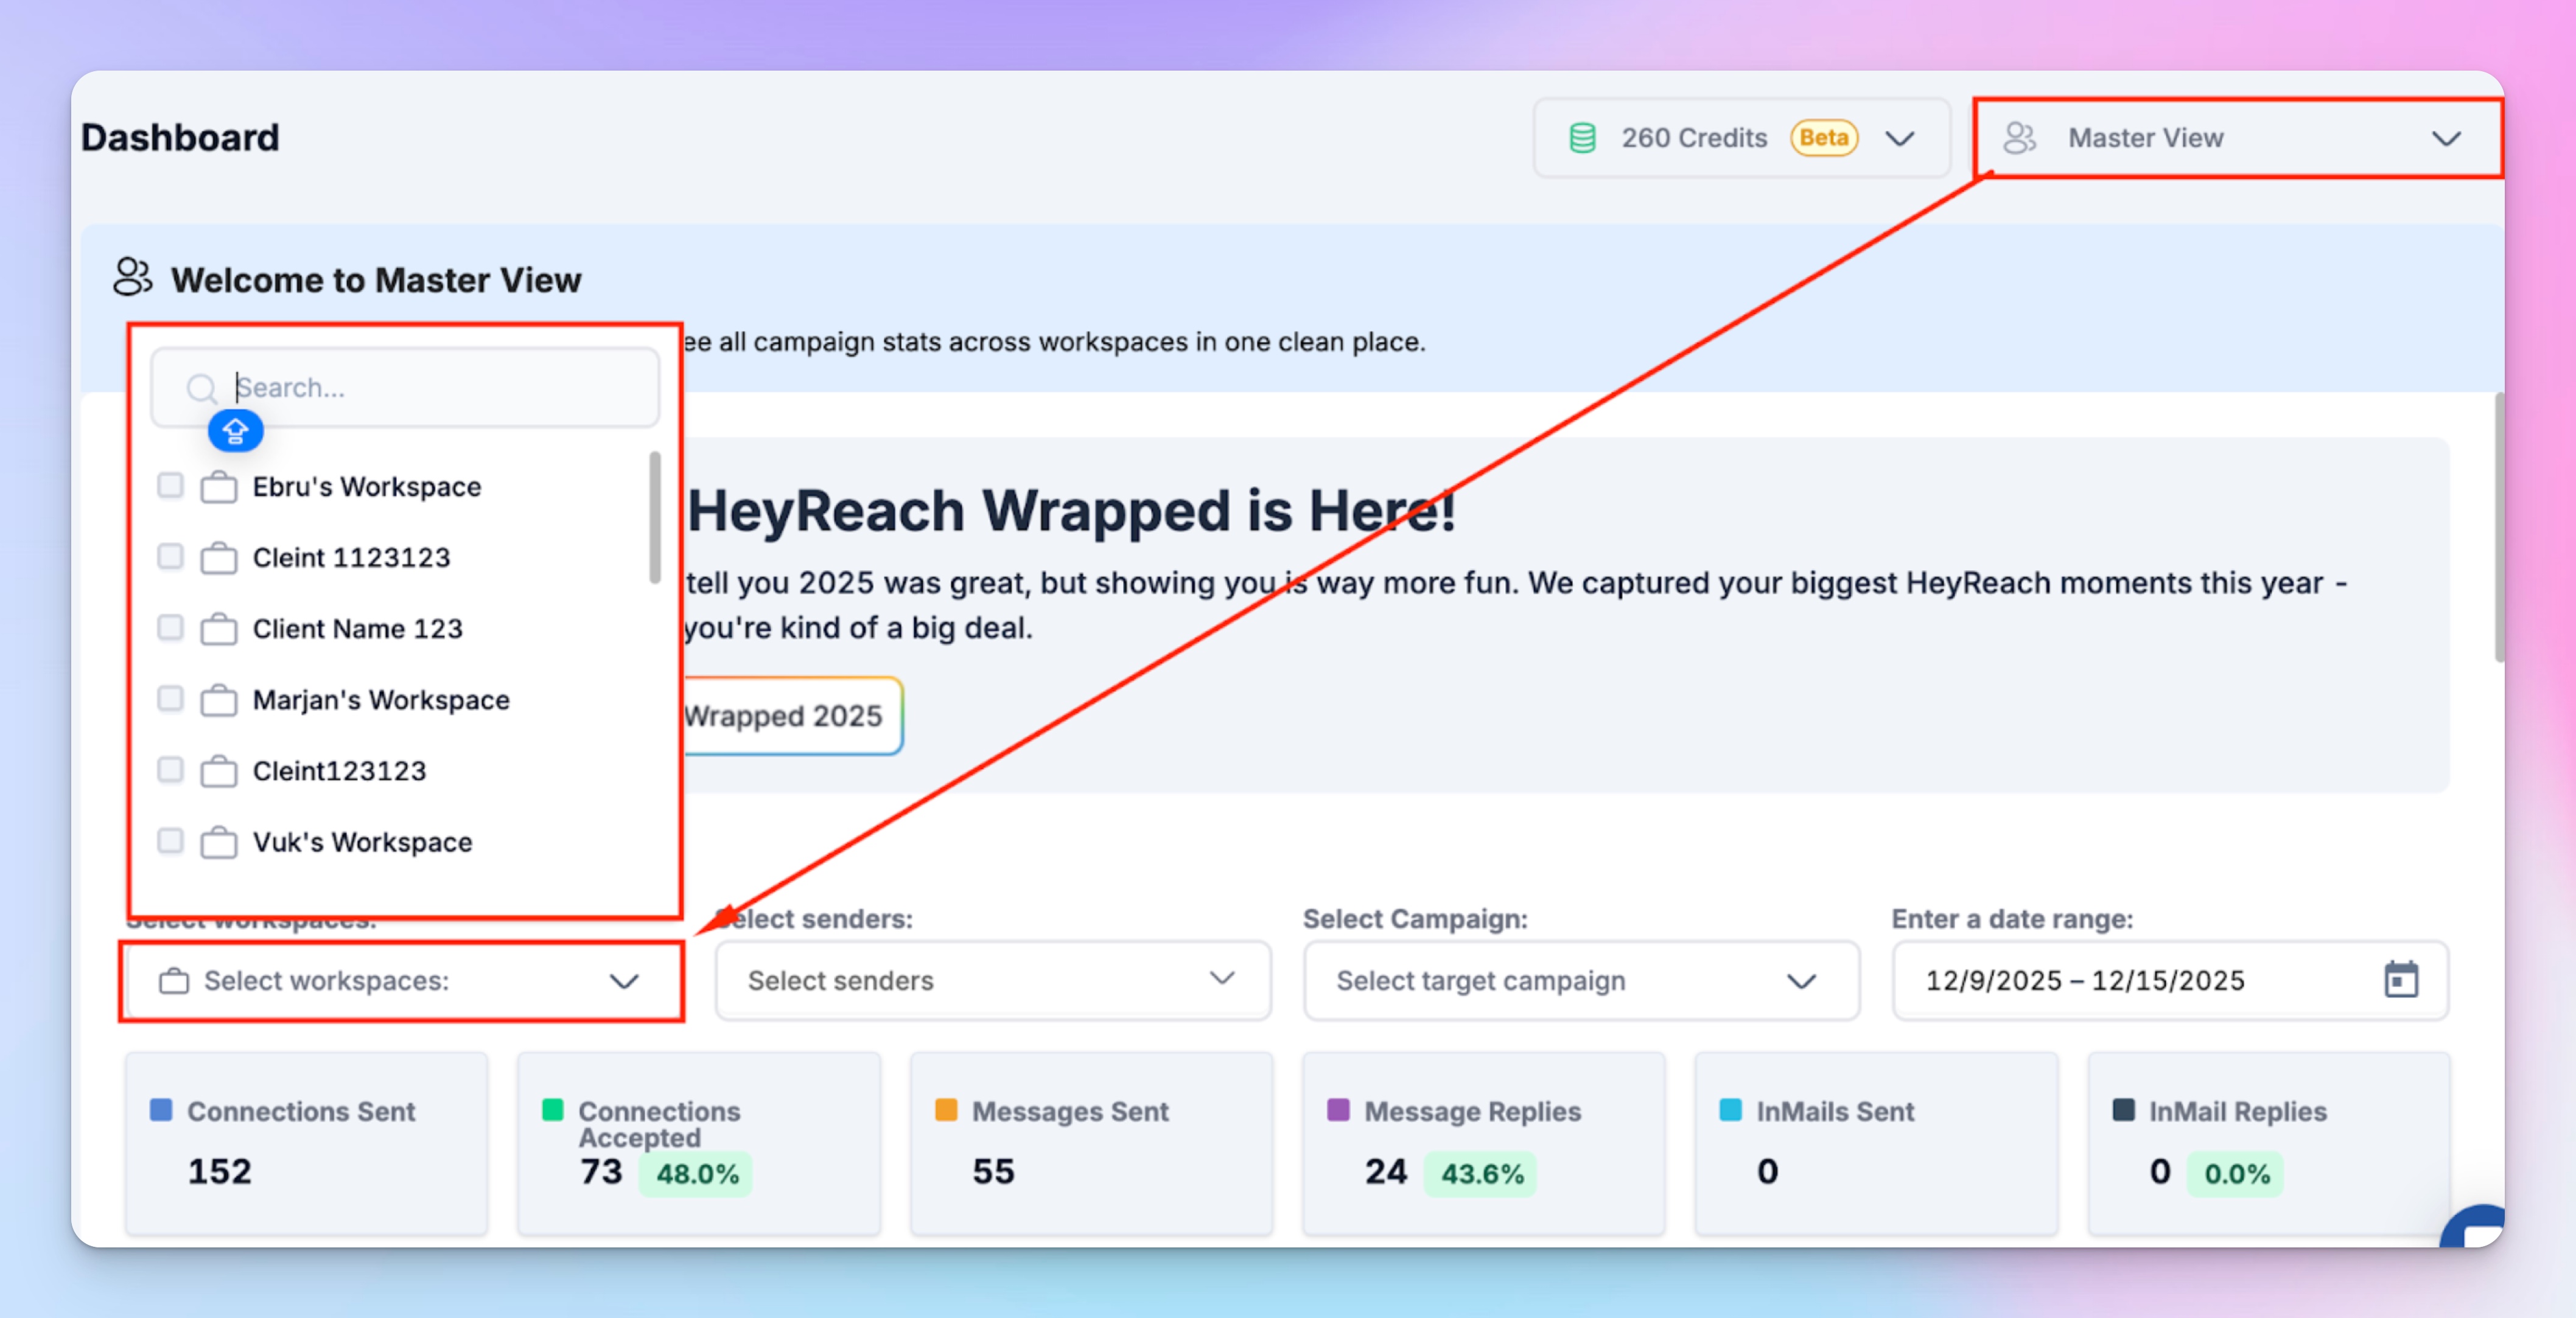Viewport: 2576px width, 1318px height.
Task: Tick the Client Name 123 checkbox
Action: coord(170,628)
